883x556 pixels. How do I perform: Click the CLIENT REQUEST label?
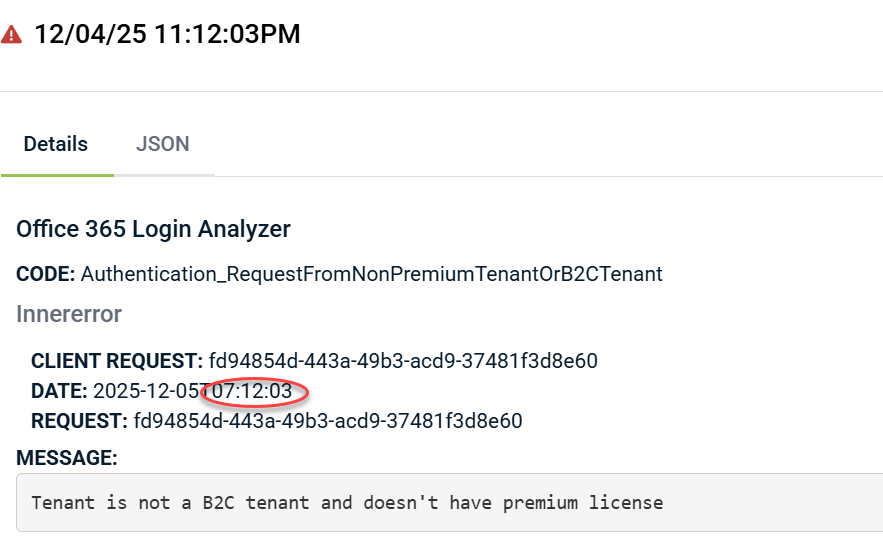tap(117, 361)
